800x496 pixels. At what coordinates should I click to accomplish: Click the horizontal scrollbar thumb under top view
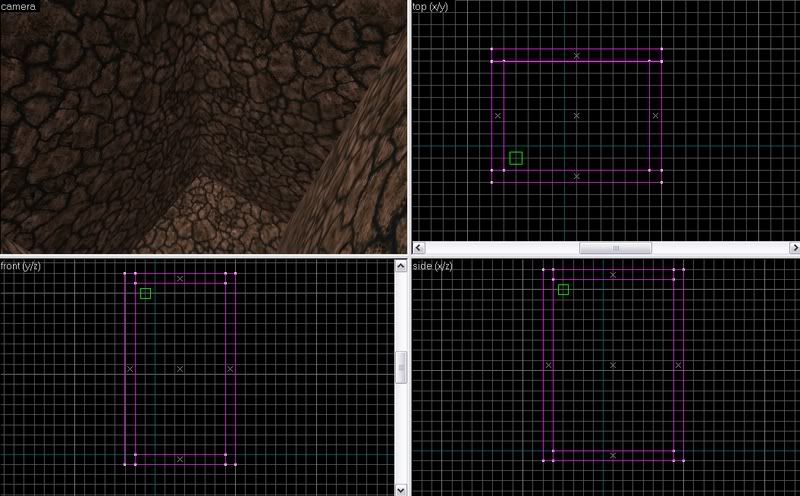[x=615, y=247]
